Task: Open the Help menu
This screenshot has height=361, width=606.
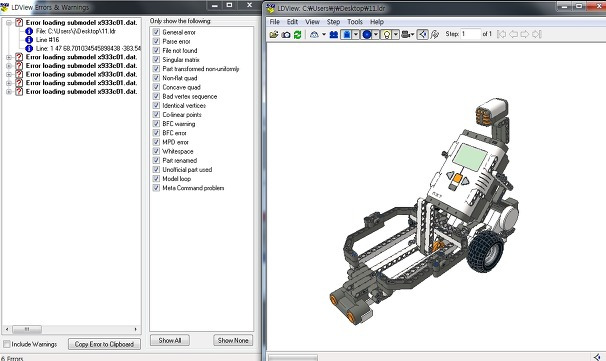Action: (377, 22)
